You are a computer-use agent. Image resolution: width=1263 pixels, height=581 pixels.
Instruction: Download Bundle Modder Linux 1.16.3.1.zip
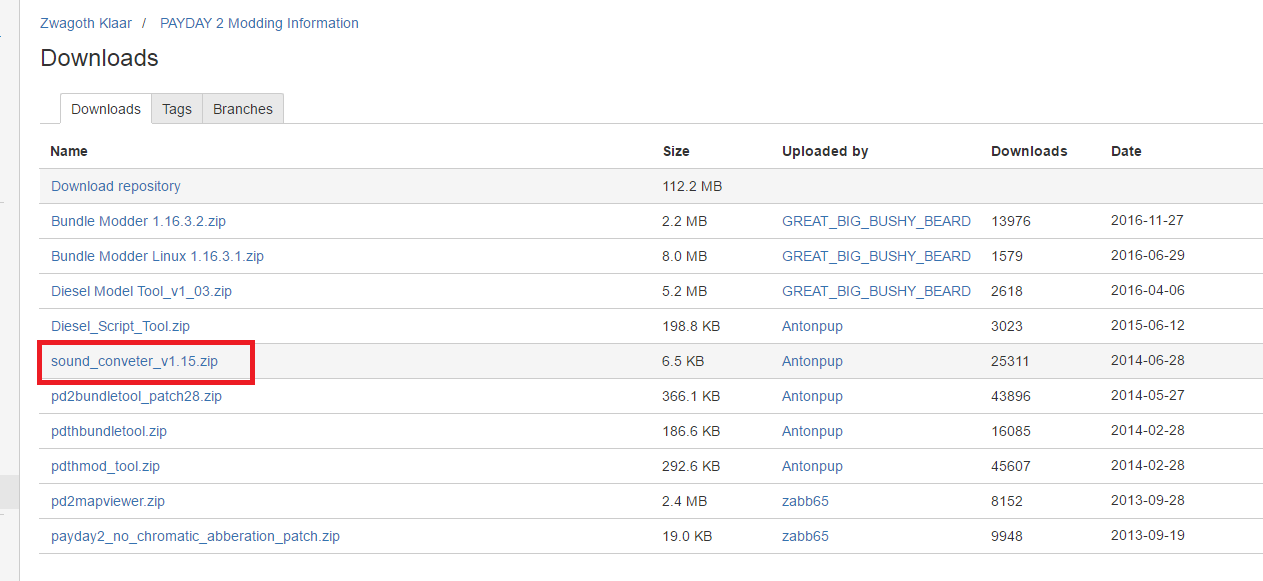click(x=157, y=256)
